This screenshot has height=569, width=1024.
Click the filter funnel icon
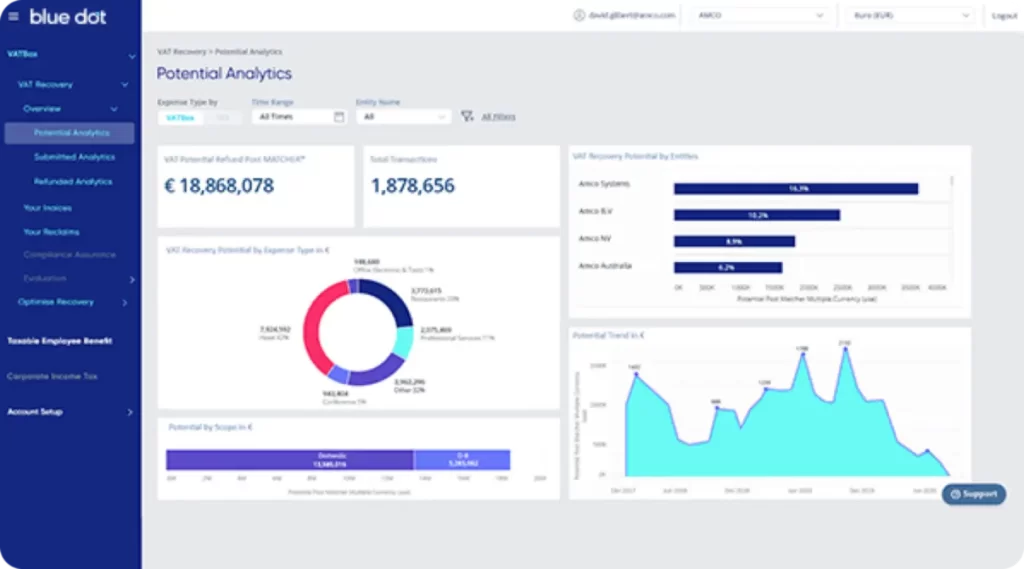coord(467,117)
